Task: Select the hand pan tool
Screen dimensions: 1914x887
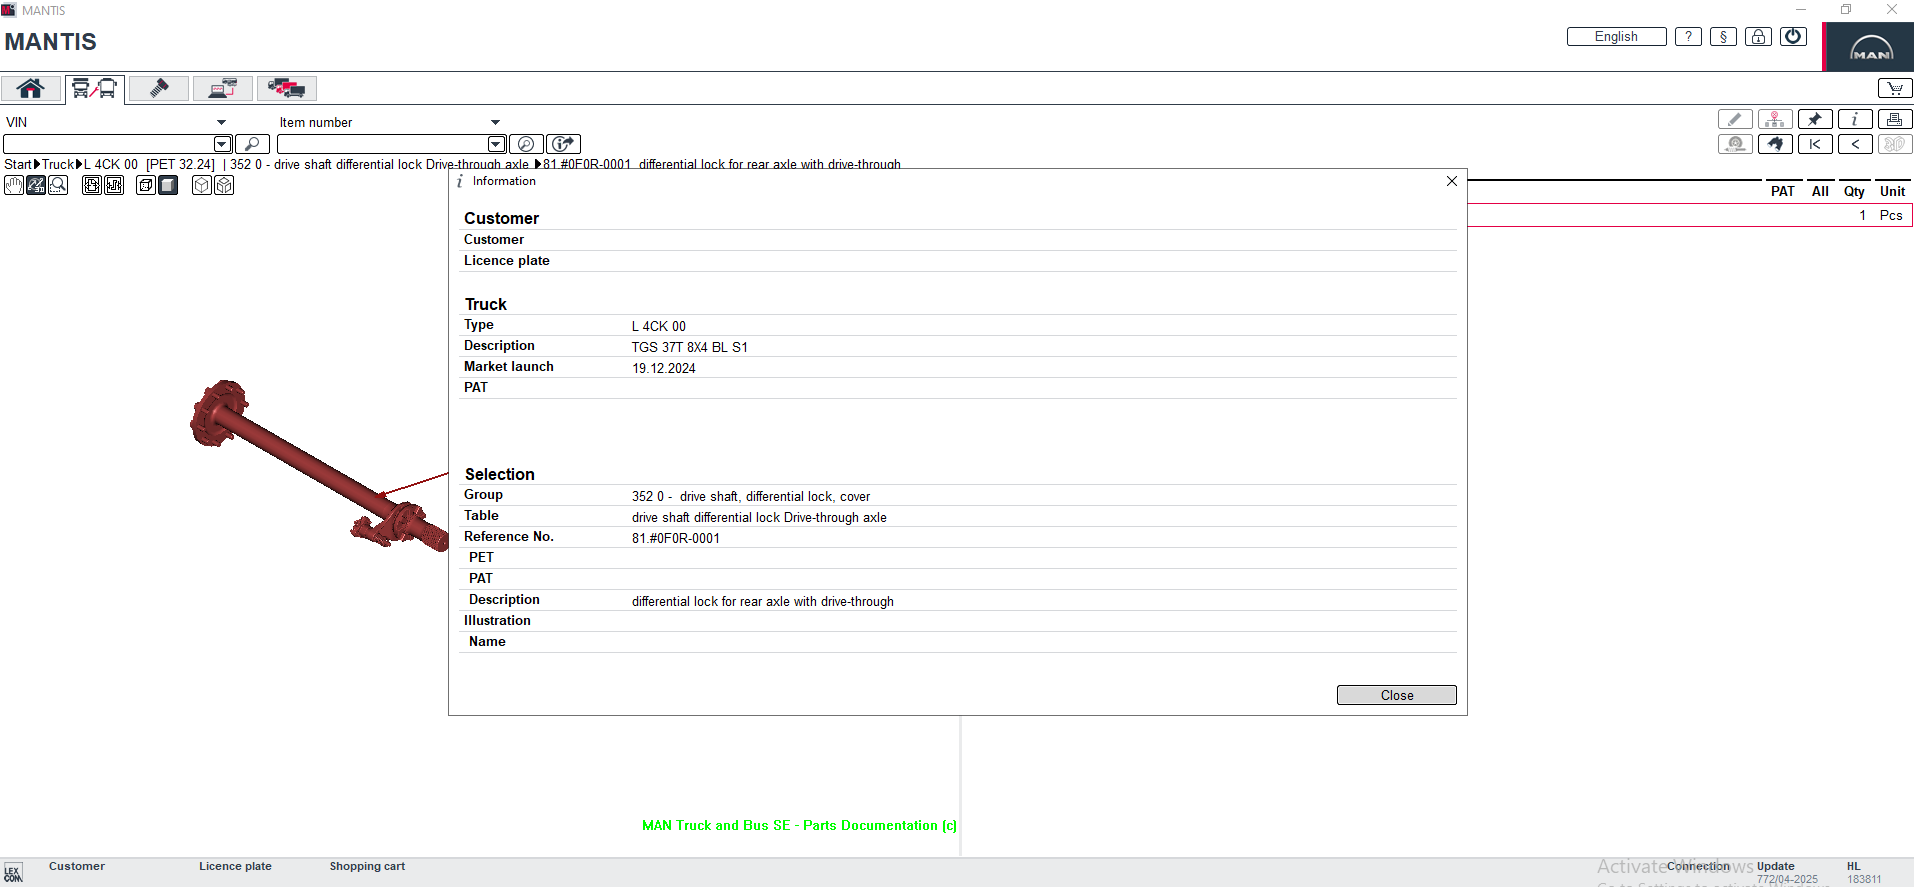Action: [x=14, y=185]
